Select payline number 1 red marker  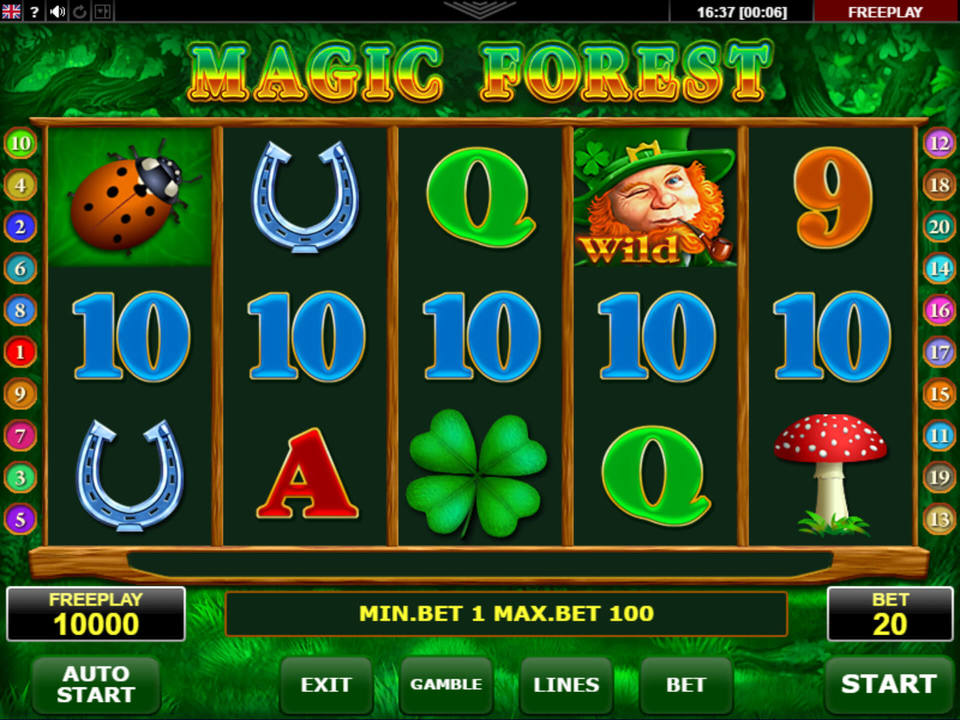(20, 352)
